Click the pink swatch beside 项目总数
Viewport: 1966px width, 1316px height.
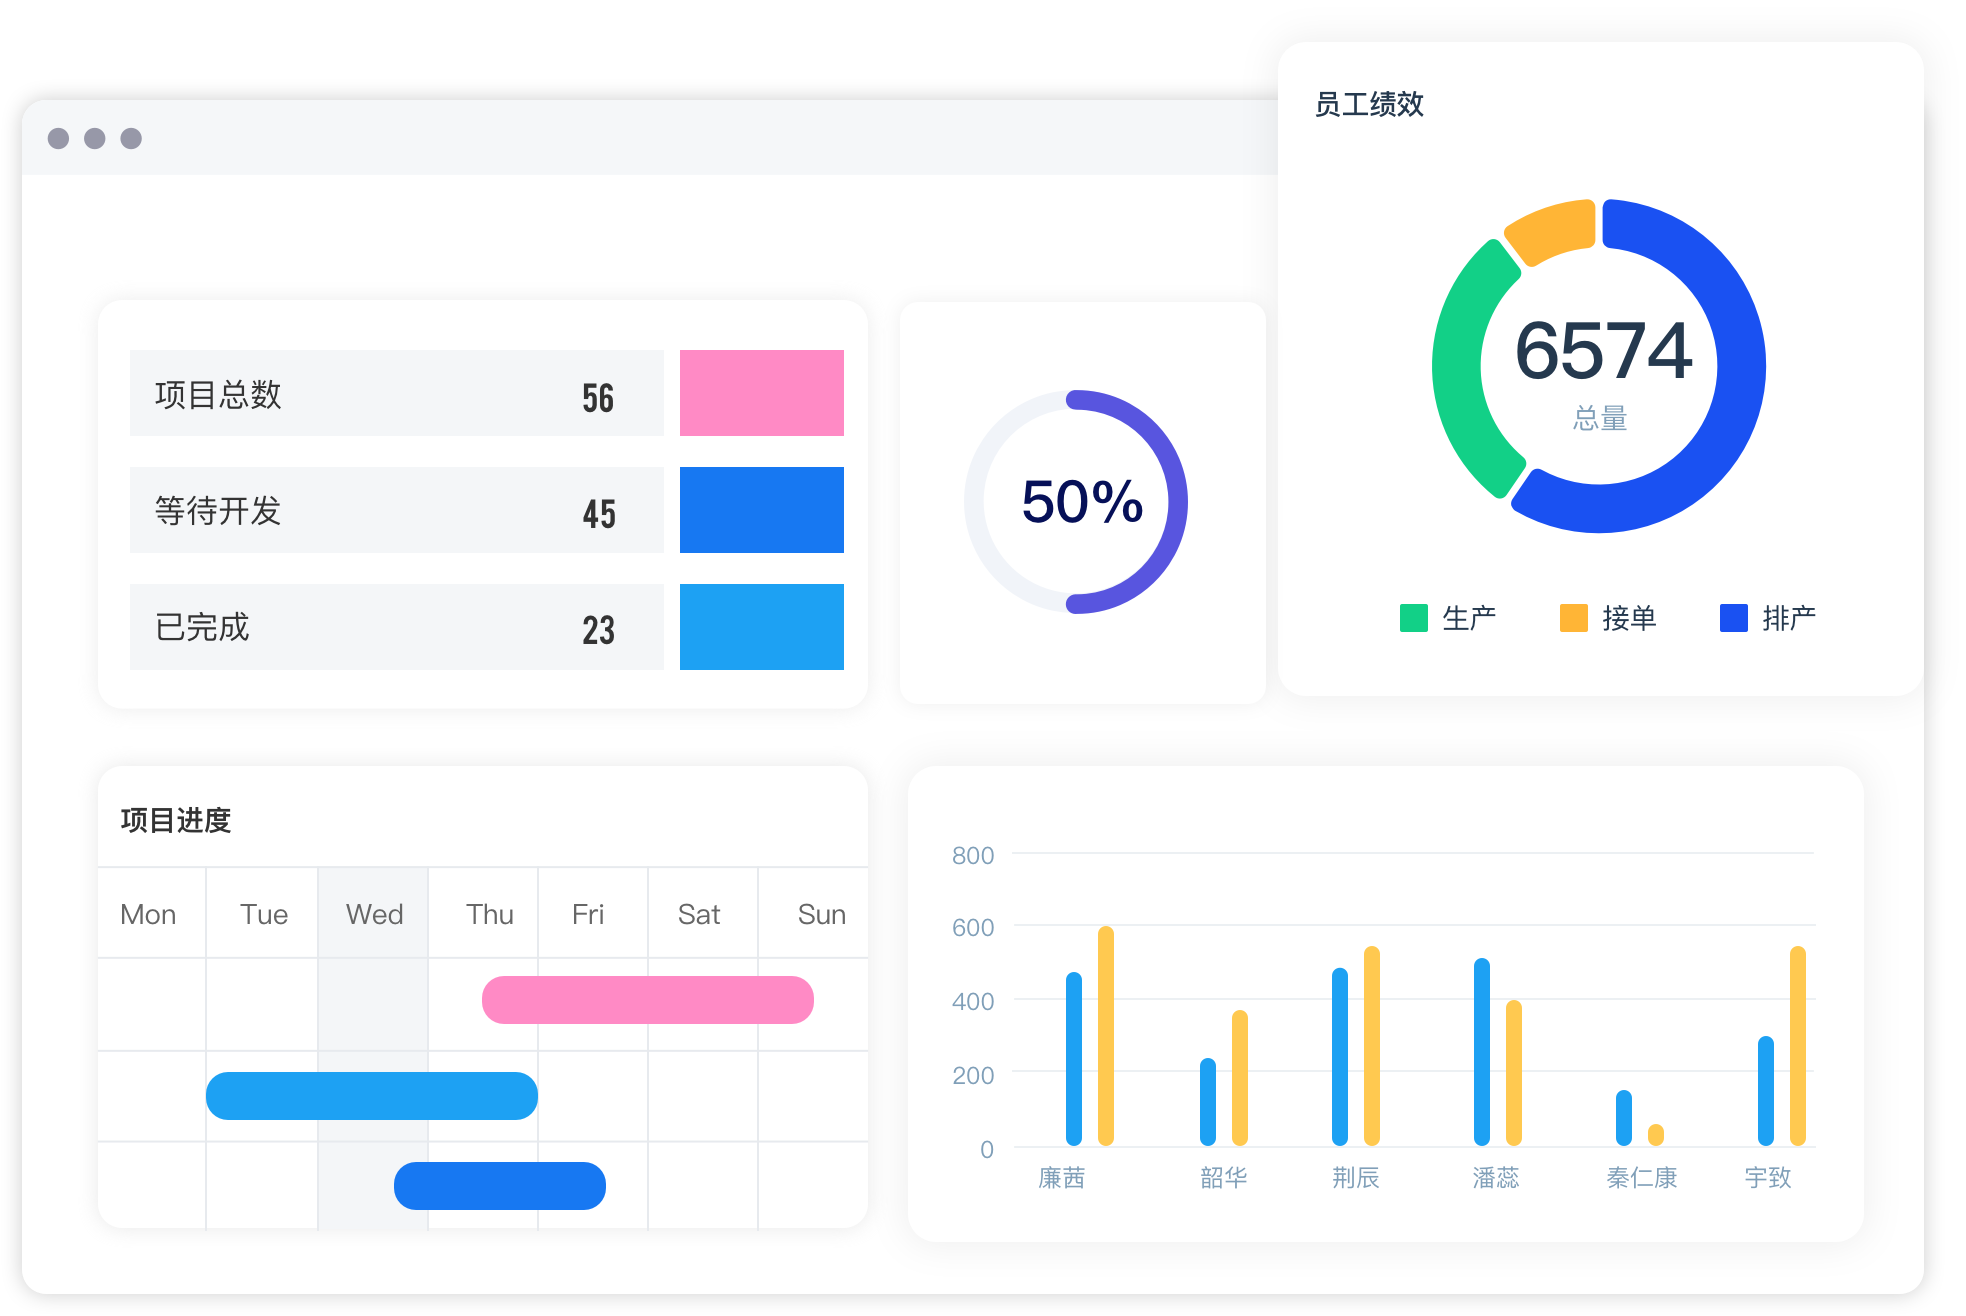tap(761, 393)
